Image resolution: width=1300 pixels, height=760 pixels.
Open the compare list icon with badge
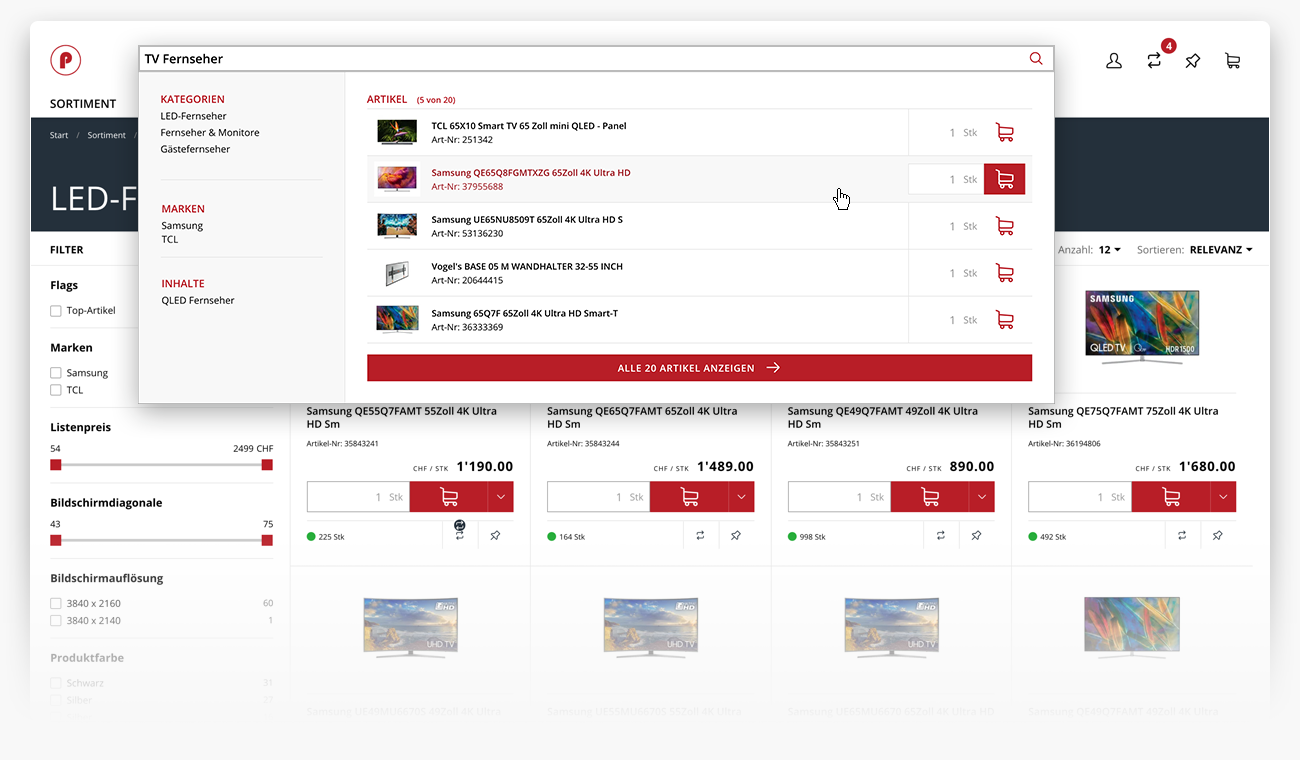click(x=1155, y=60)
